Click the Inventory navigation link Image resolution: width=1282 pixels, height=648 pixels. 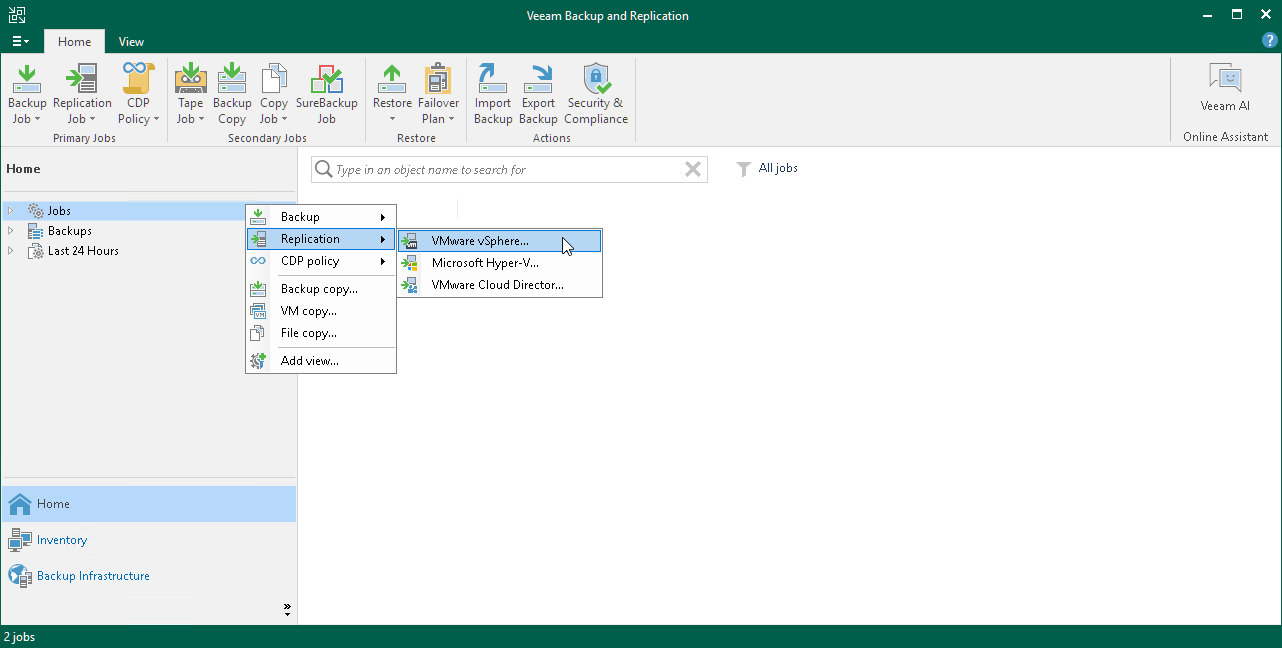pyautogui.click(x=62, y=540)
